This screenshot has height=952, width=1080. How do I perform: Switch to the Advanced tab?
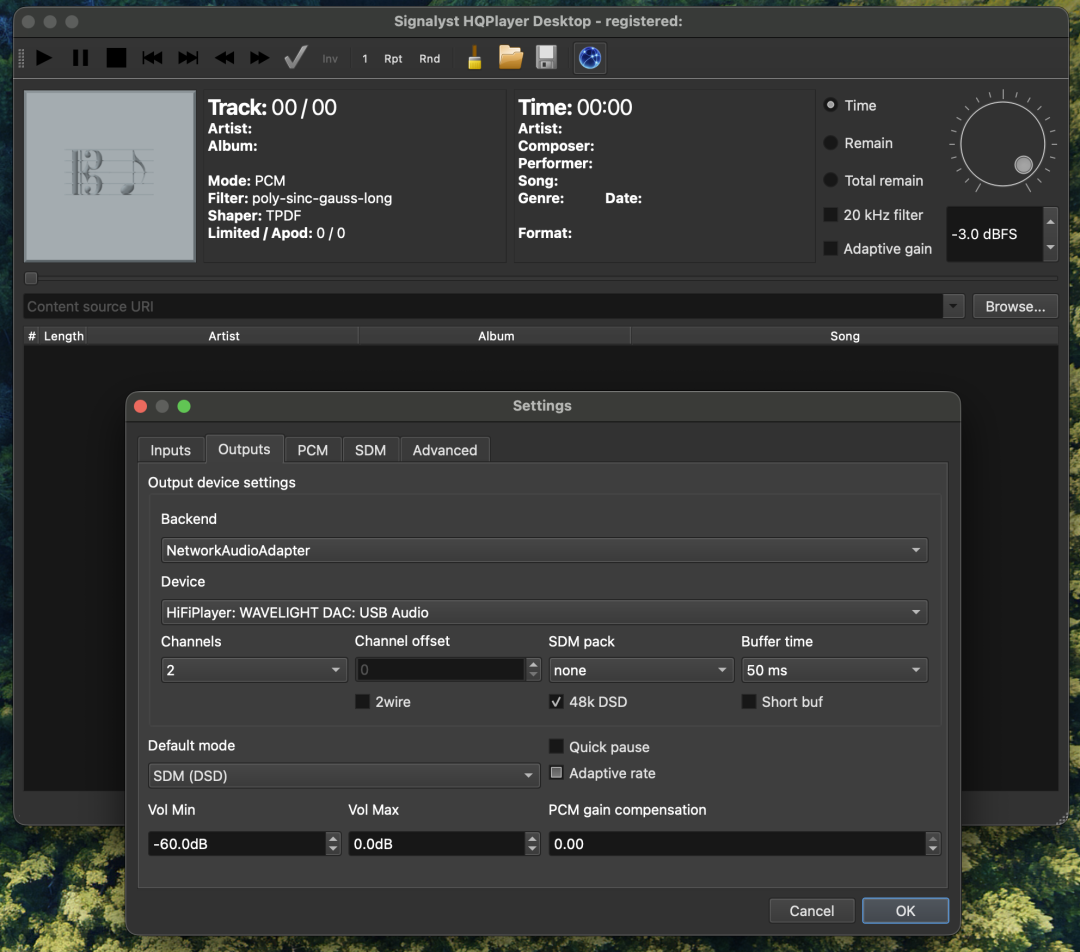pyautogui.click(x=445, y=450)
